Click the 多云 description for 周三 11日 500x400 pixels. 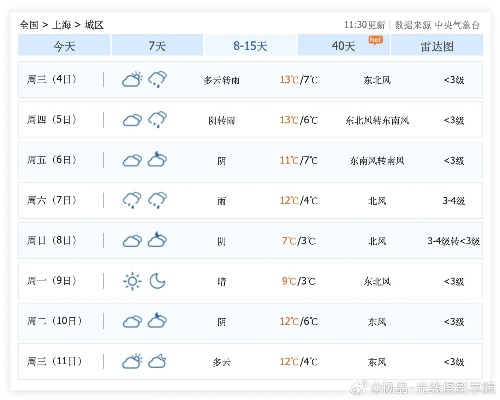(x=222, y=362)
